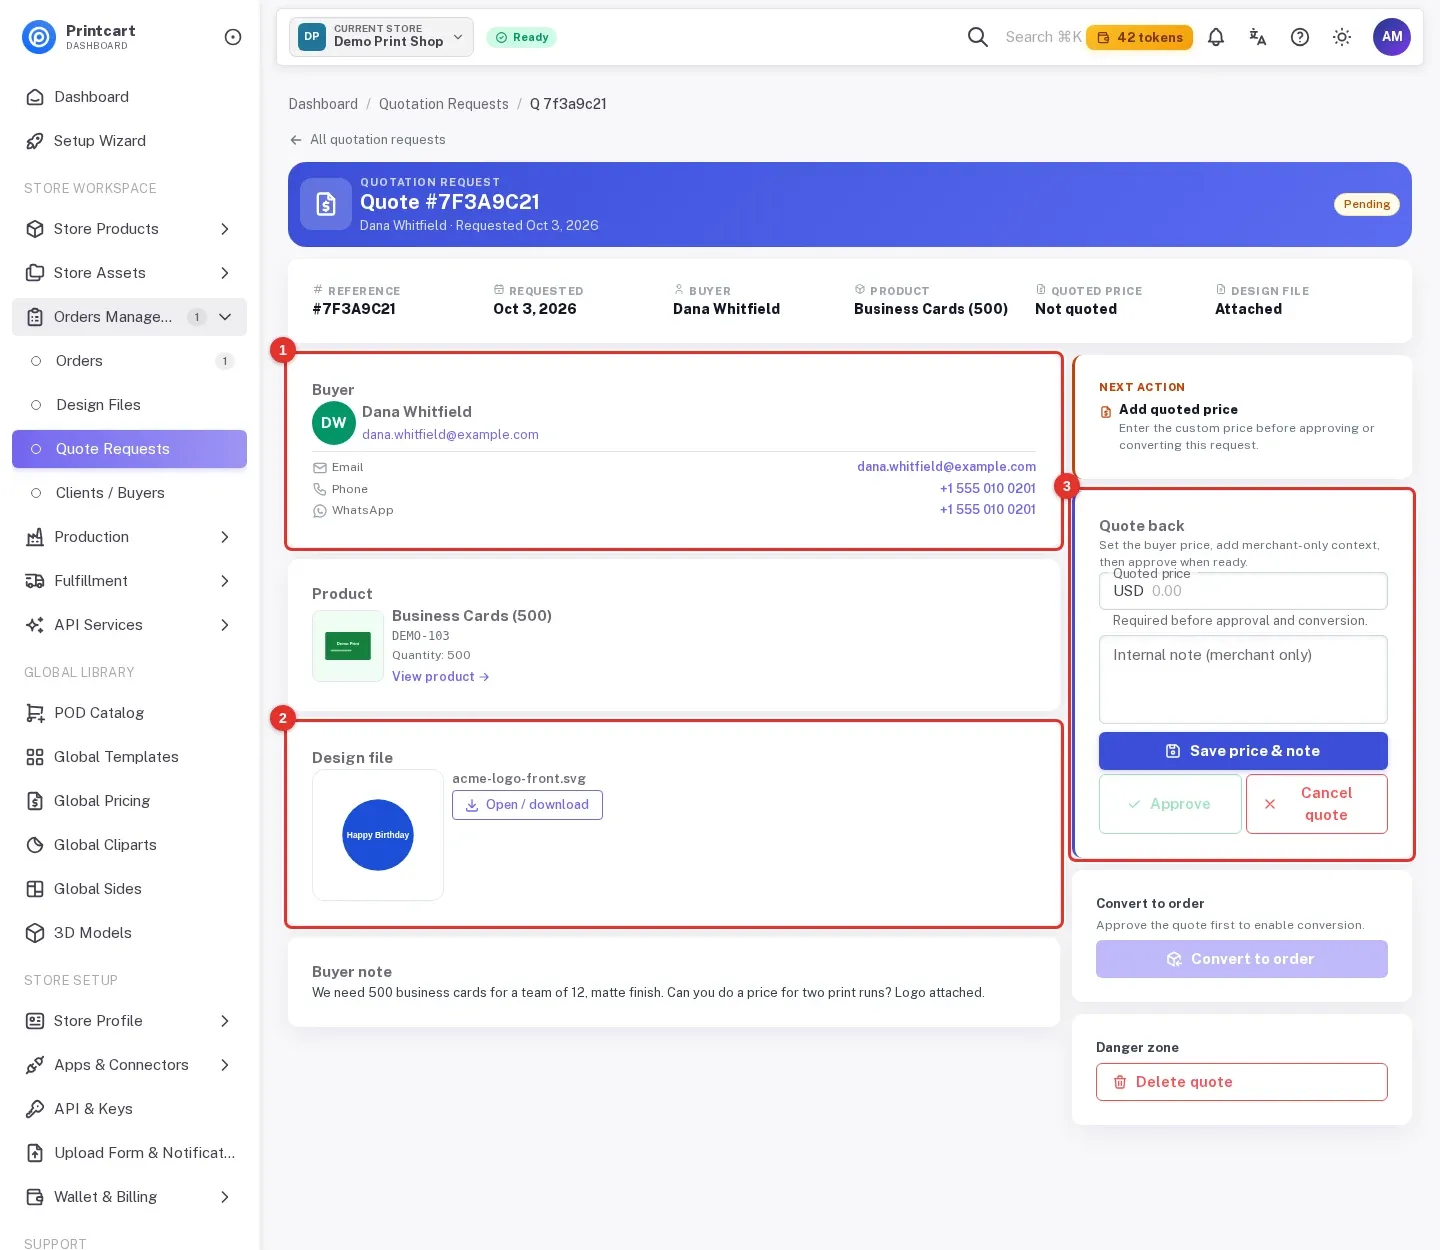
Task: Expand Fulfillment submenu chevron
Action: [225, 581]
